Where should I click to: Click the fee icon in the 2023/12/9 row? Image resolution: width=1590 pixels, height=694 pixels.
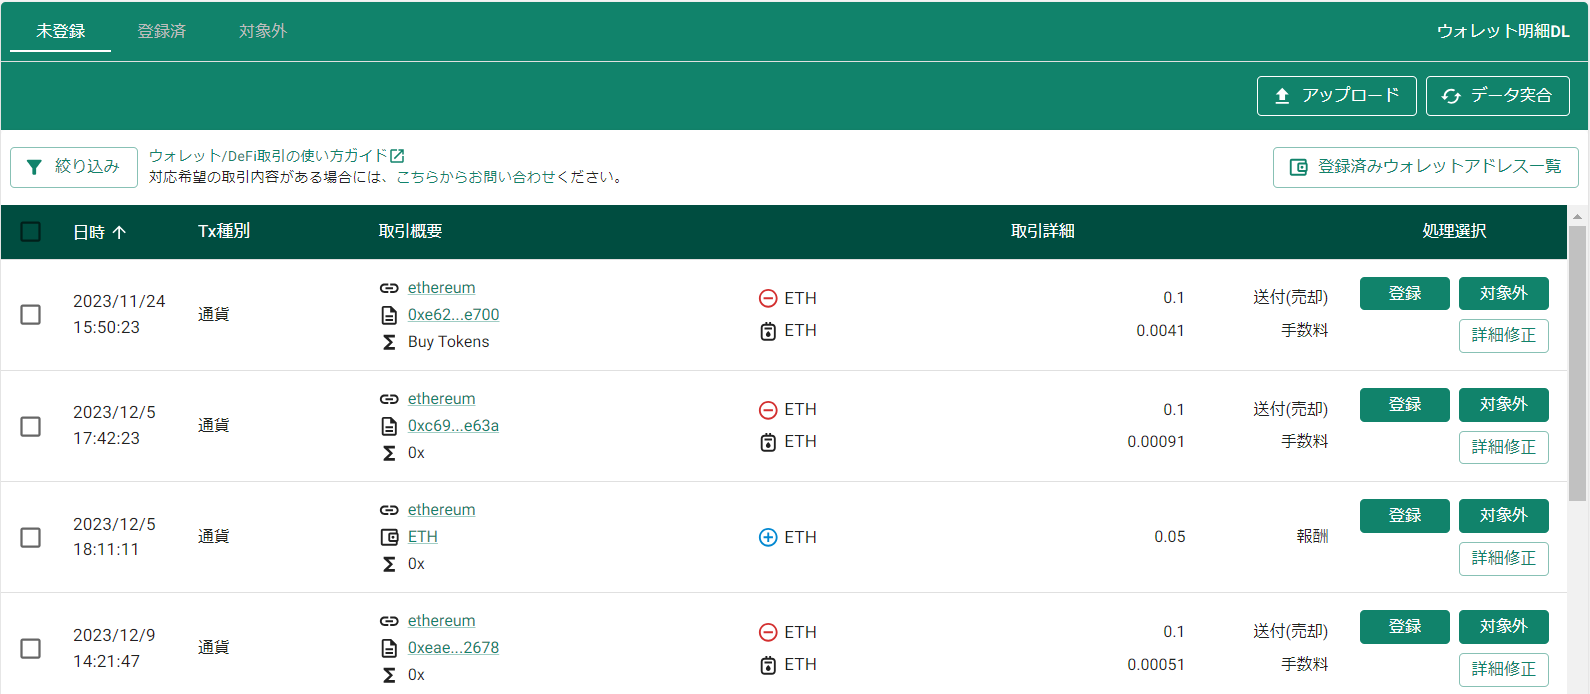[768, 665]
